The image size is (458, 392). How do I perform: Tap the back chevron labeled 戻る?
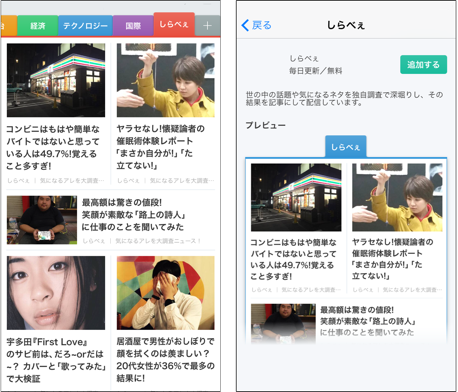click(x=256, y=25)
